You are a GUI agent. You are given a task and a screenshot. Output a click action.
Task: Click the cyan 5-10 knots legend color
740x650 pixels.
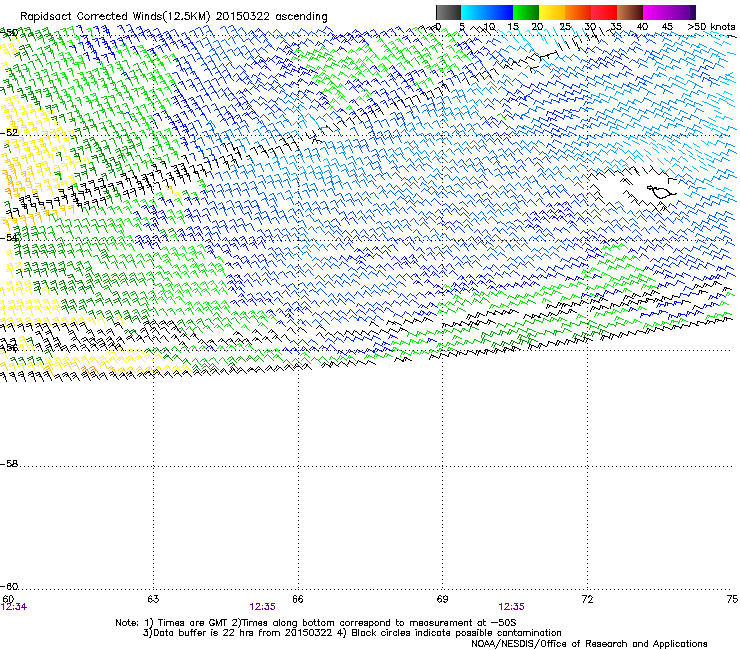point(474,12)
